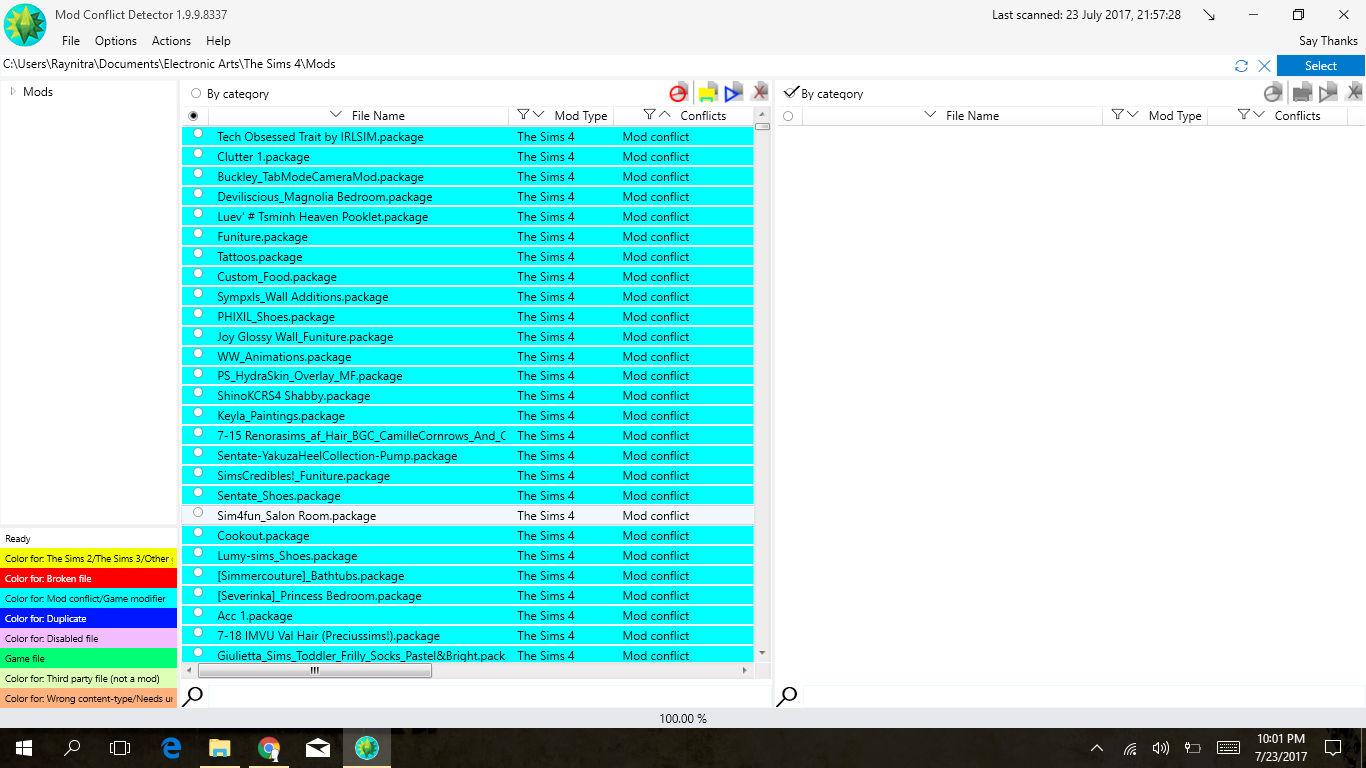This screenshot has height=768, width=1366.
Task: Click the Mod Type filter funnel in right panel
Action: click(x=1117, y=115)
